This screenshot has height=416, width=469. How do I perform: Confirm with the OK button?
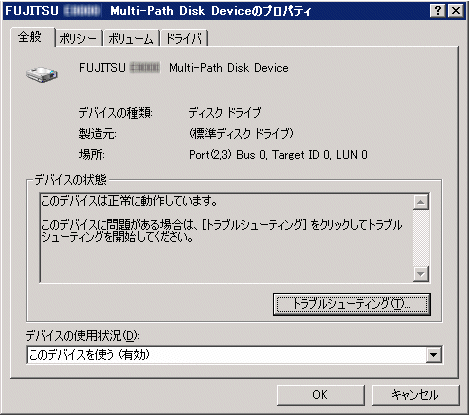click(320, 395)
